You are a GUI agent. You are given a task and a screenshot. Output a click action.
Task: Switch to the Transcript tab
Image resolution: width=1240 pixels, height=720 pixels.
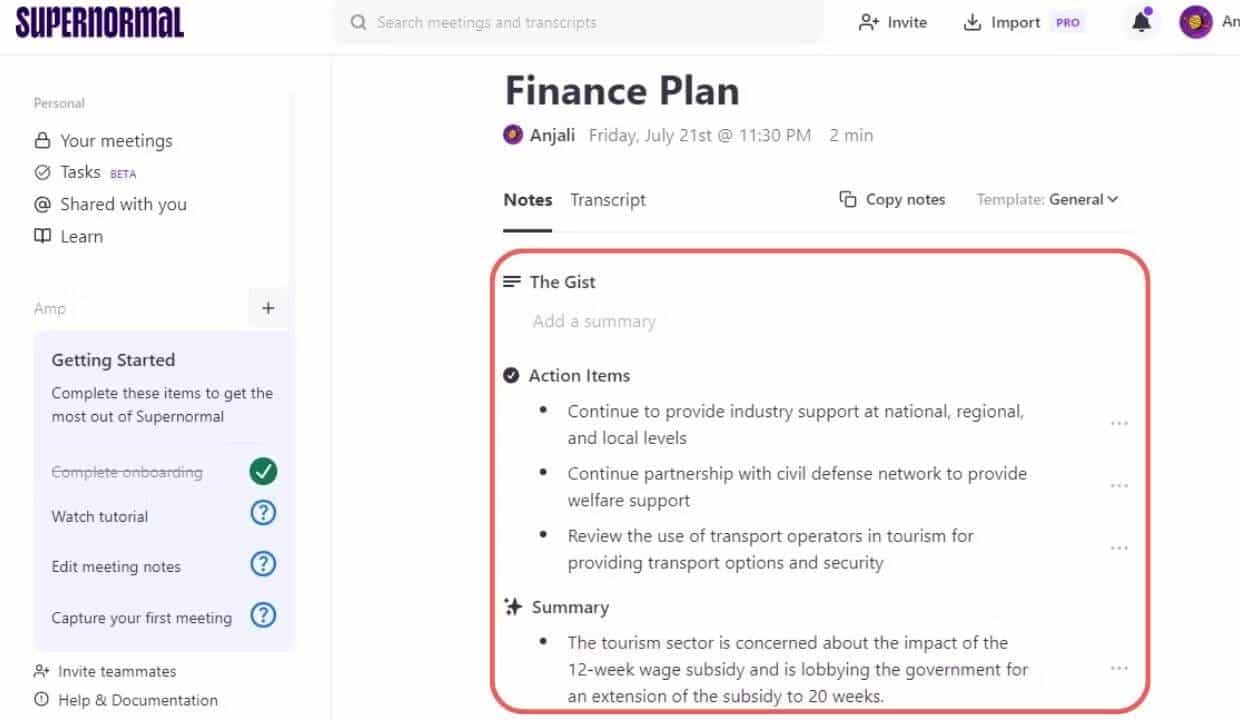(608, 200)
